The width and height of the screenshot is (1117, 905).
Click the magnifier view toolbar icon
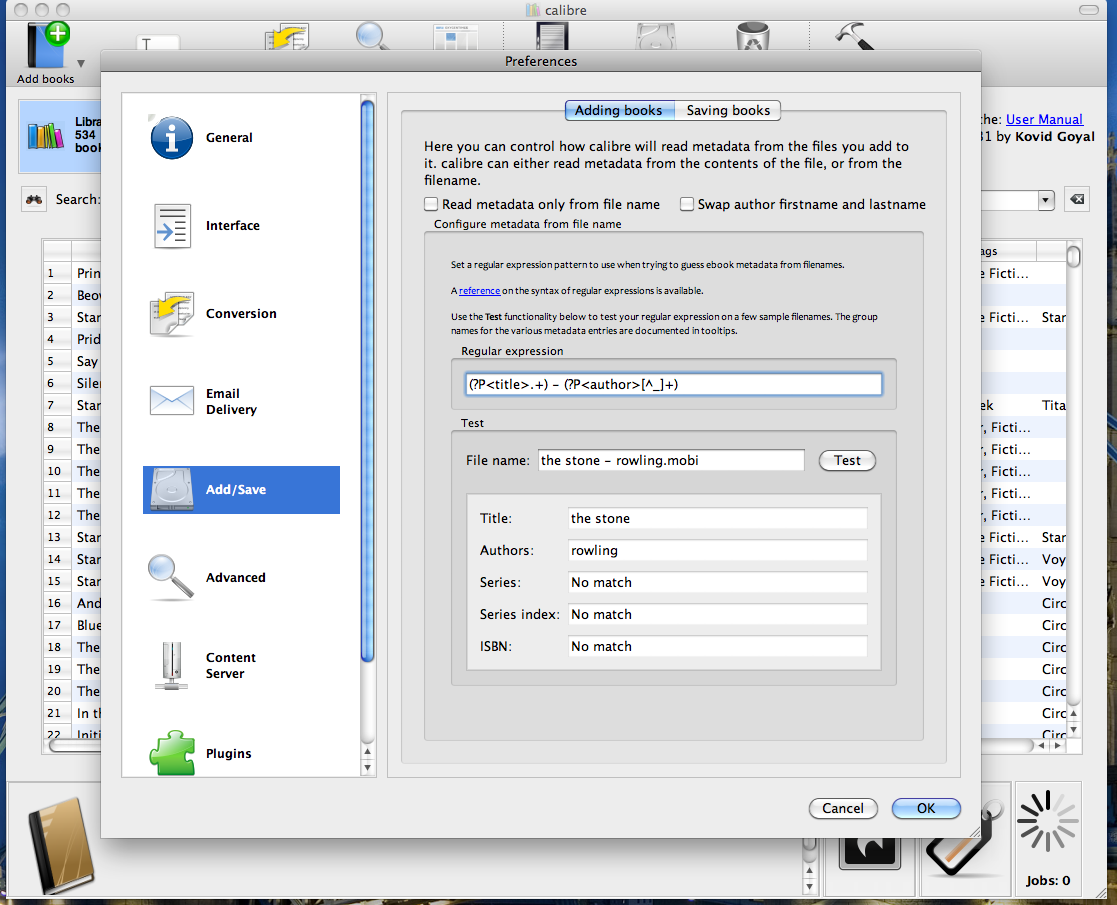pos(372,36)
